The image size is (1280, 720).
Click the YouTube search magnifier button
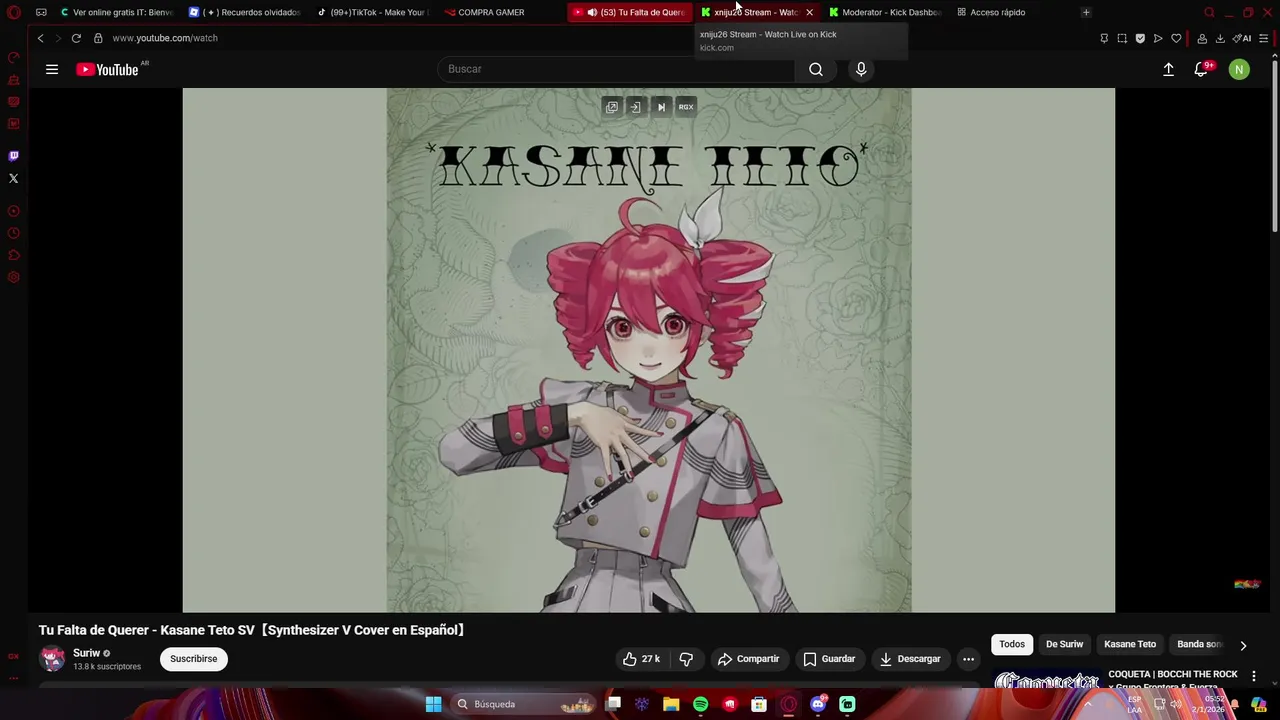[x=816, y=69]
